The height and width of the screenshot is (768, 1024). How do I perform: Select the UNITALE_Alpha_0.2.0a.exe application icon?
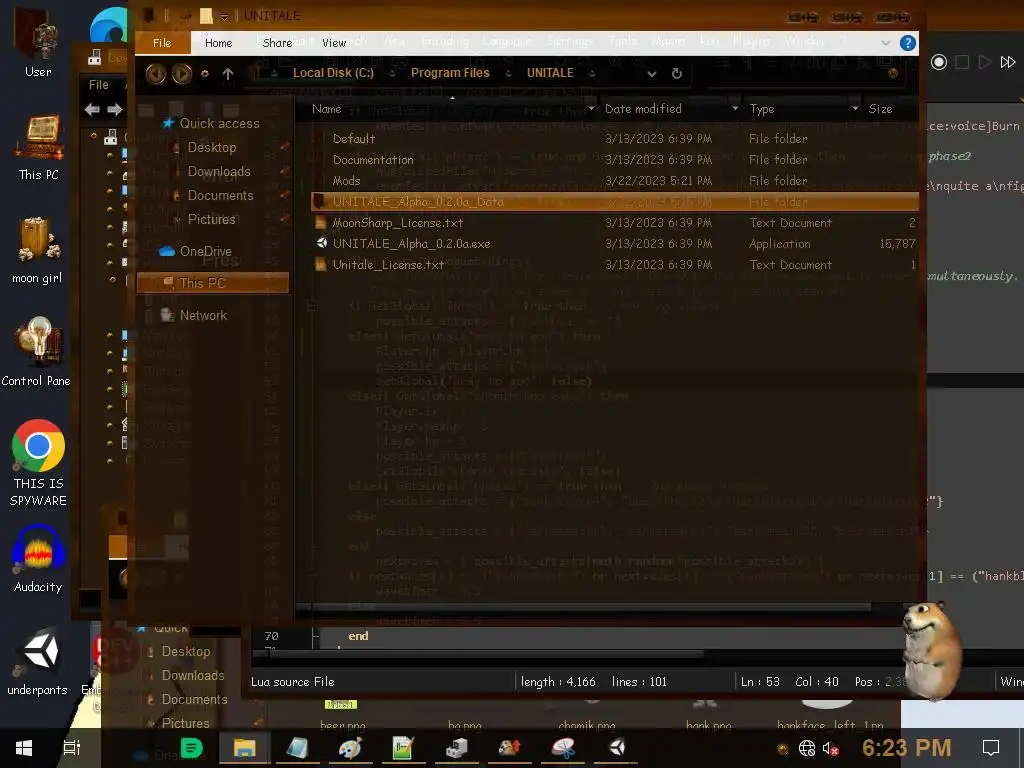[321, 243]
